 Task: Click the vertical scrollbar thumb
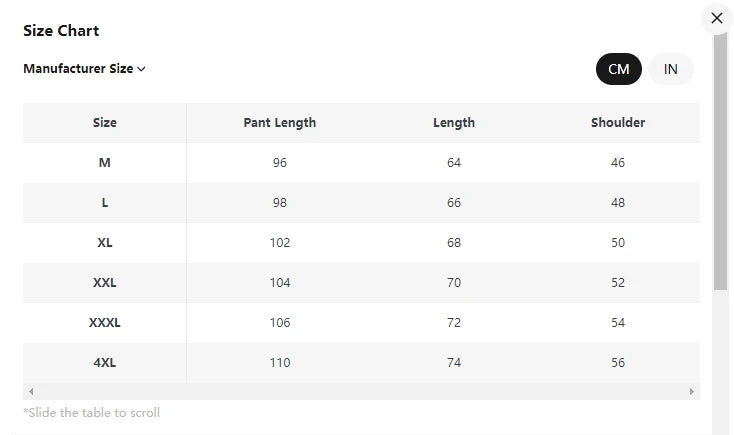tap(720, 162)
